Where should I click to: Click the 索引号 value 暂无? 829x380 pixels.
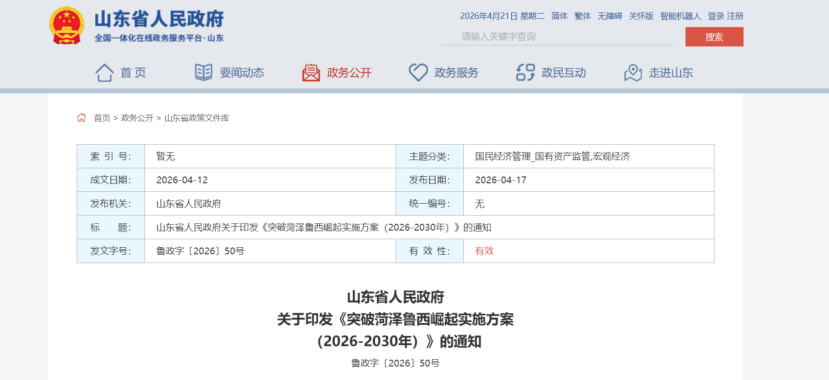(165, 156)
